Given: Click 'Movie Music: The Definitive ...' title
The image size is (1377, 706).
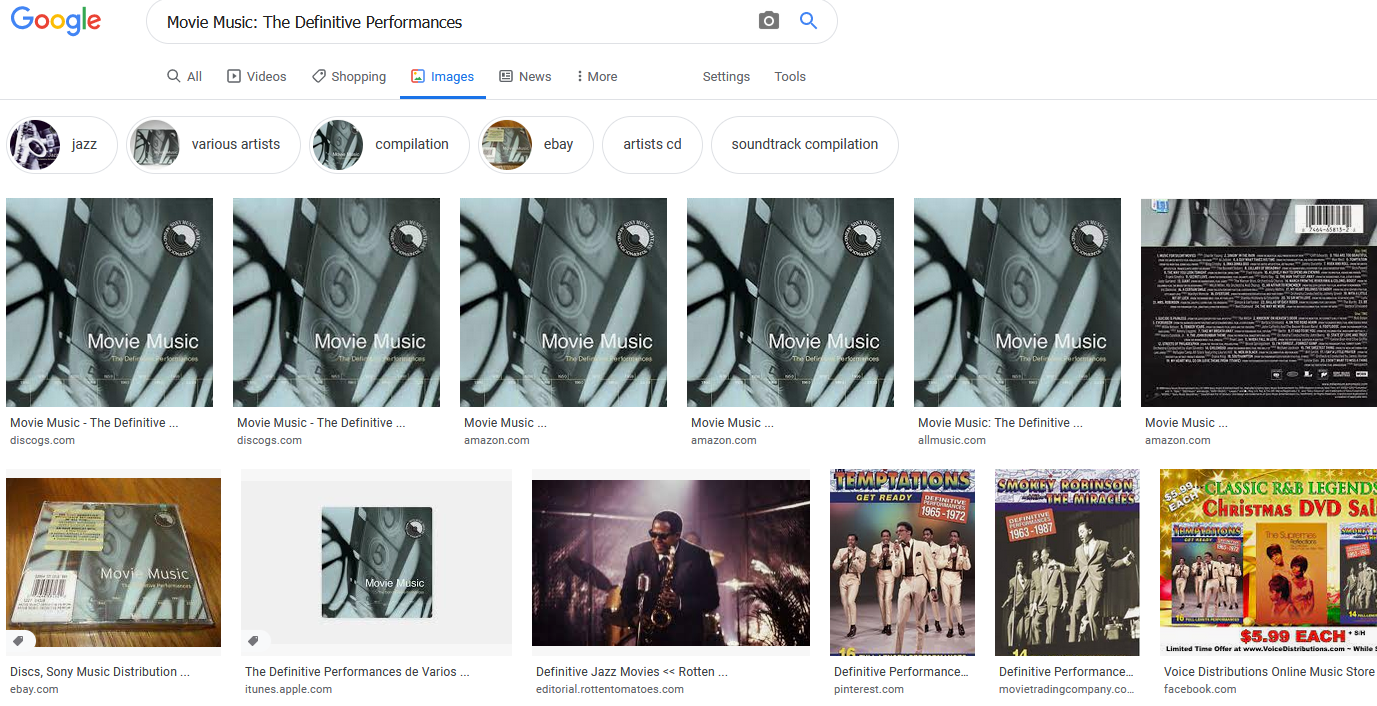Looking at the screenshot, I should pyautogui.click(x=1000, y=423).
